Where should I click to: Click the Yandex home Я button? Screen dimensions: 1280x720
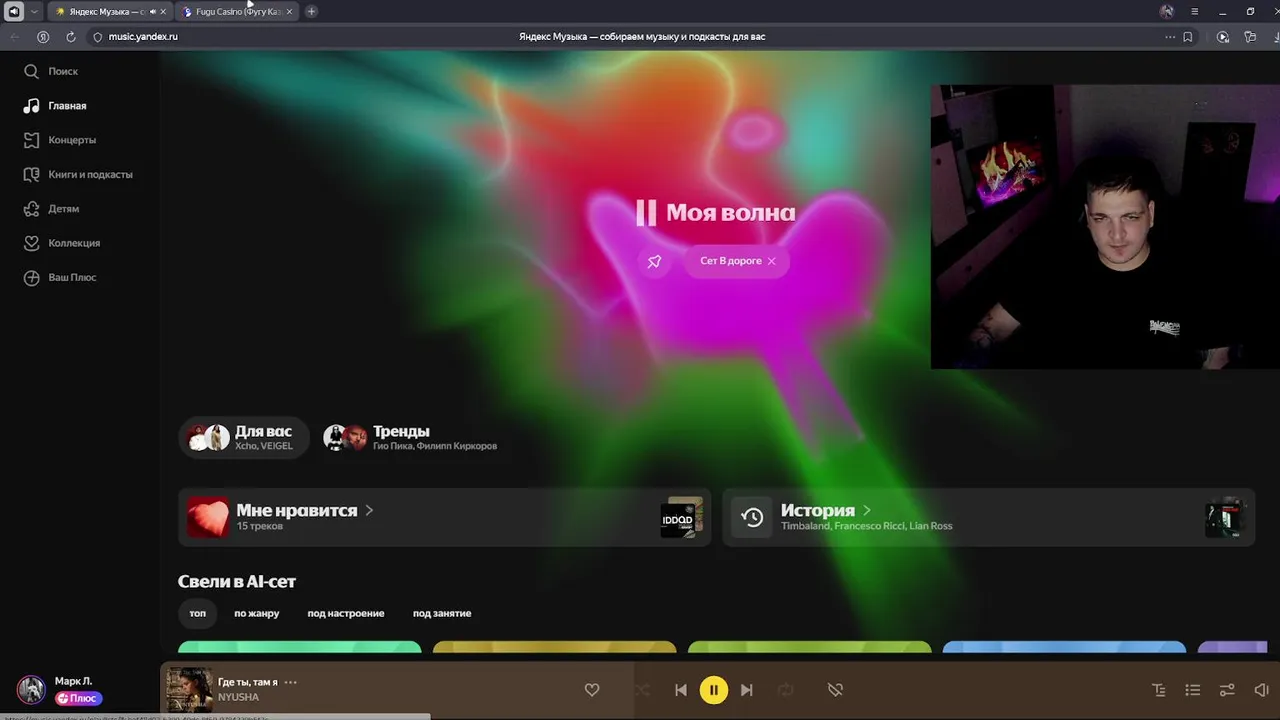pyautogui.click(x=43, y=37)
